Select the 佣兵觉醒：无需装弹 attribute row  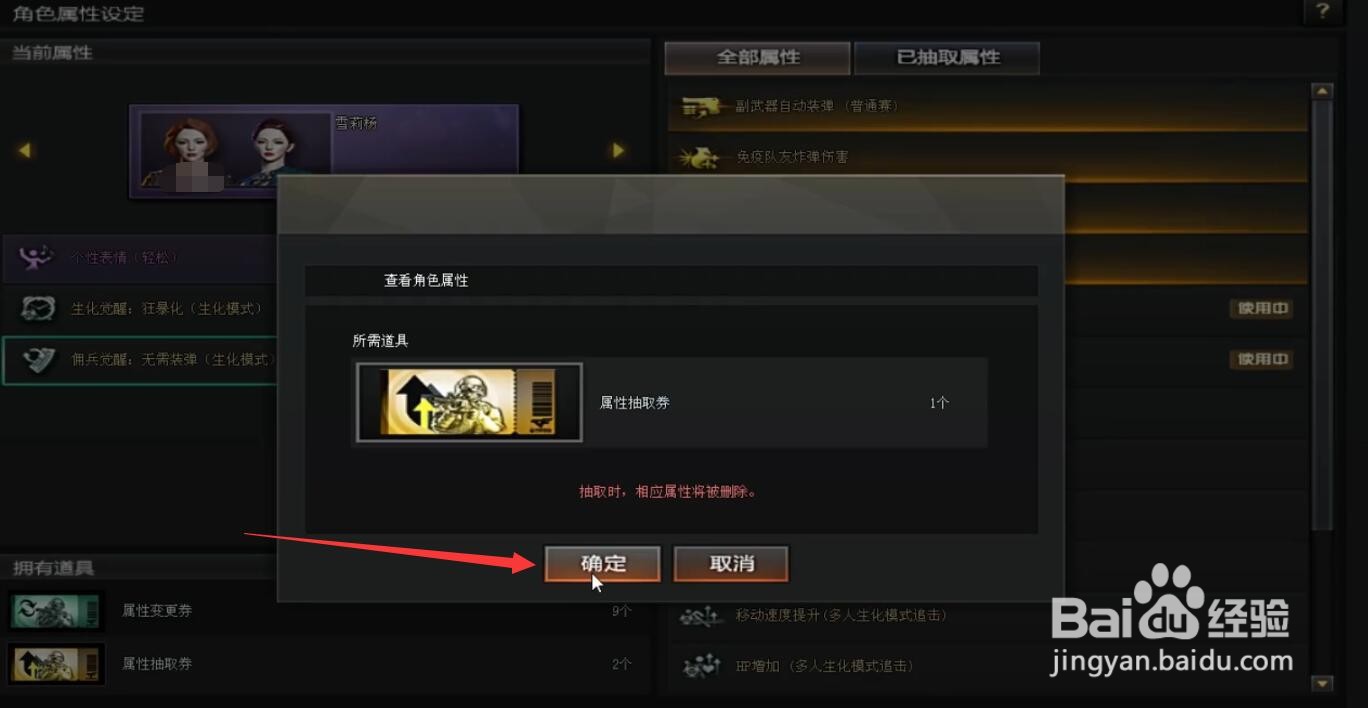[x=140, y=360]
